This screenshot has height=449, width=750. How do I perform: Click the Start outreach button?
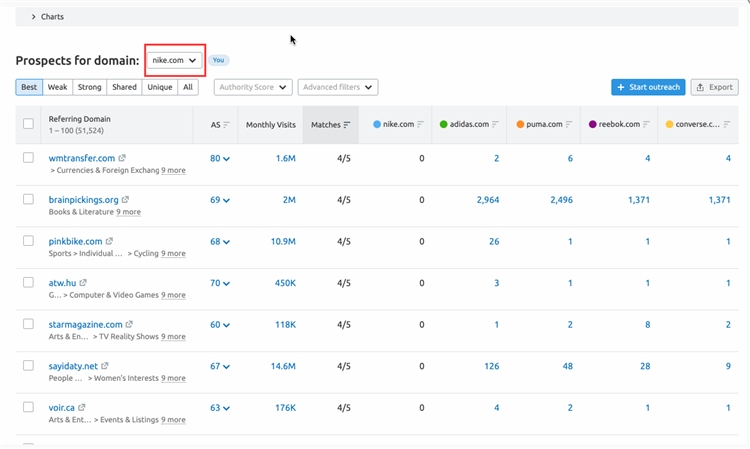point(648,87)
